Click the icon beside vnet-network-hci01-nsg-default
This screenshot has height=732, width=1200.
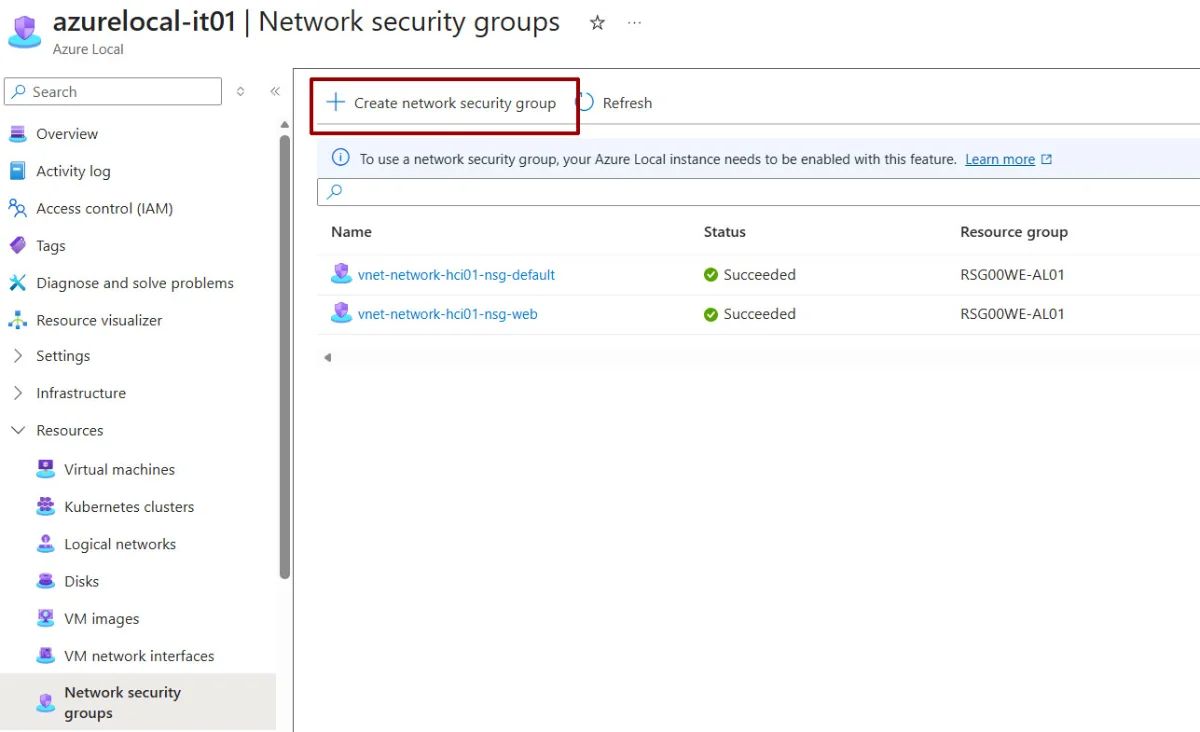pos(341,274)
